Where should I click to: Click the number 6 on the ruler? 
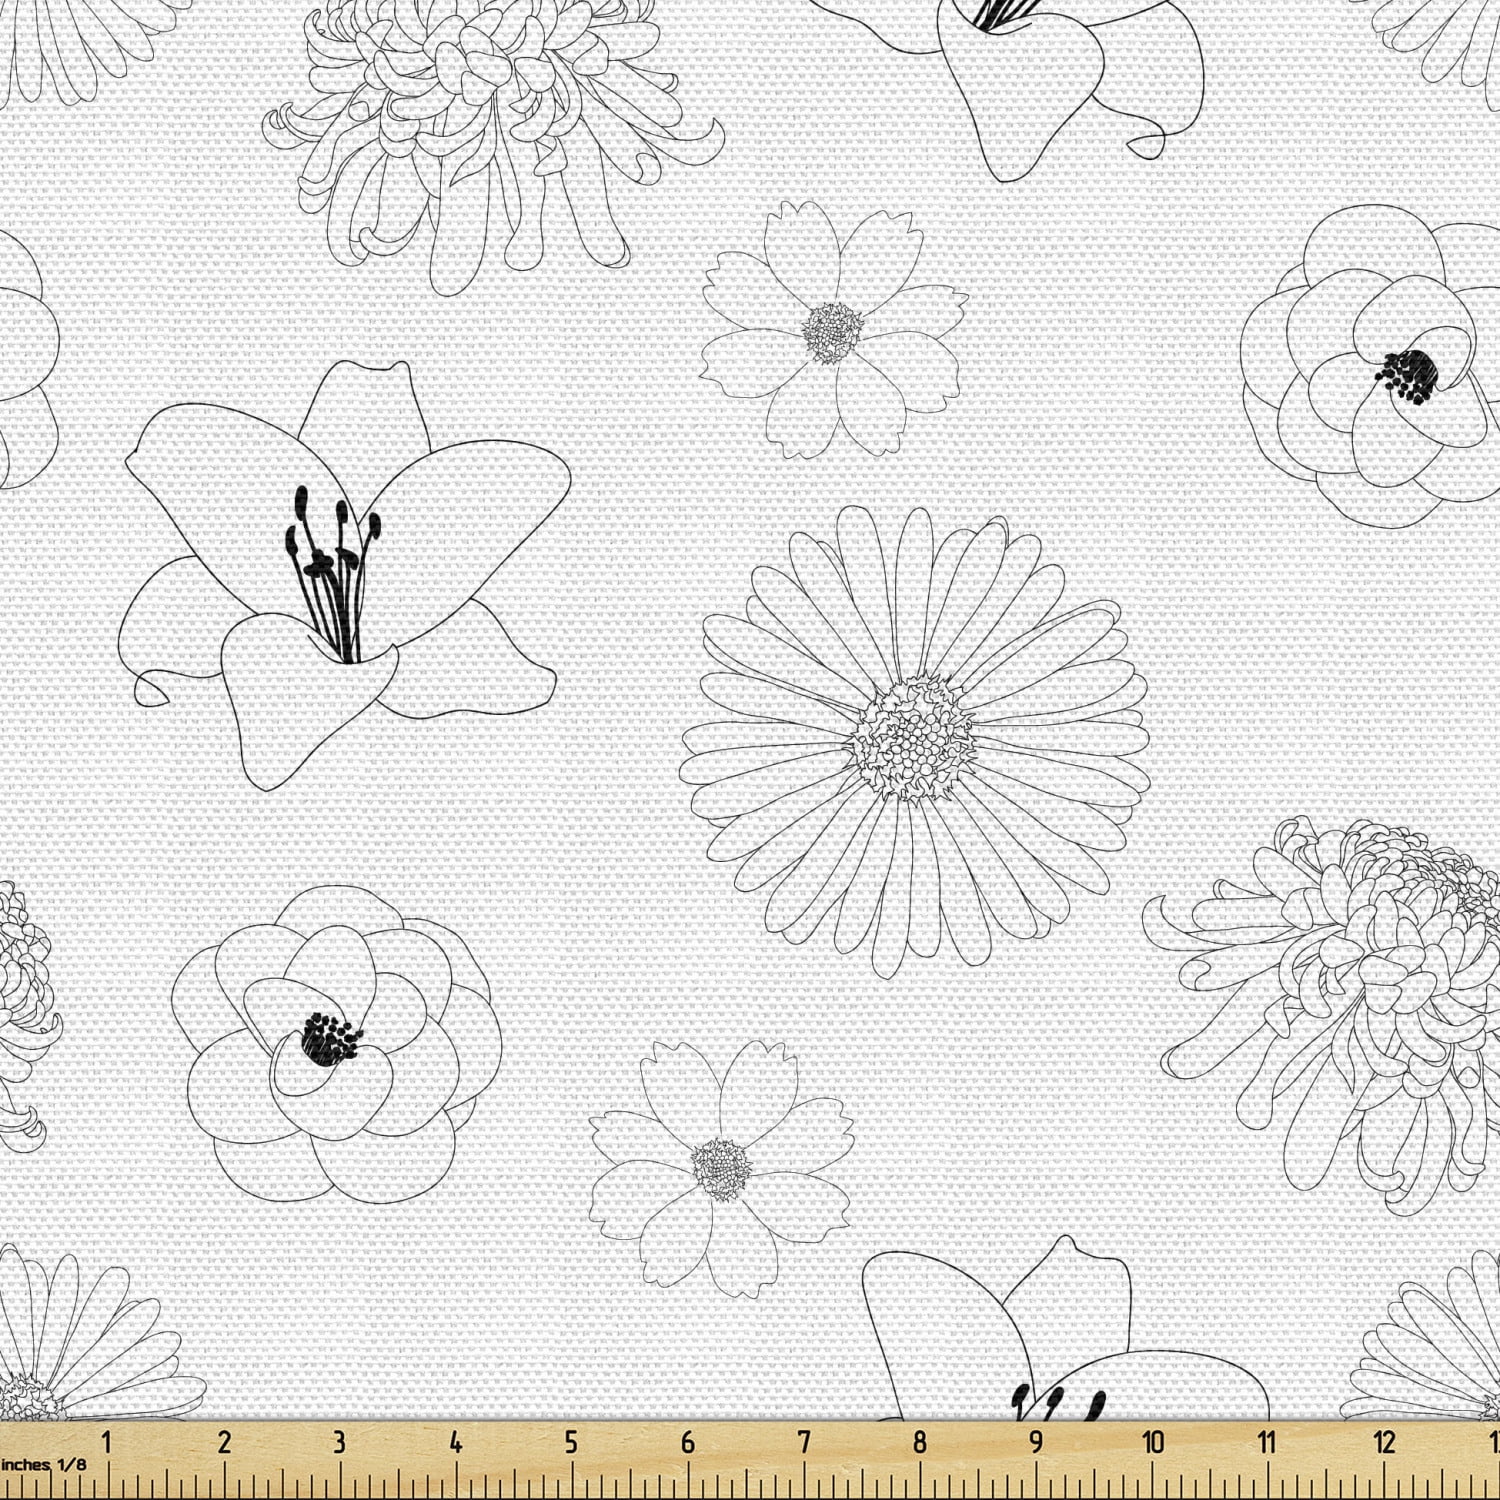[x=687, y=1442]
